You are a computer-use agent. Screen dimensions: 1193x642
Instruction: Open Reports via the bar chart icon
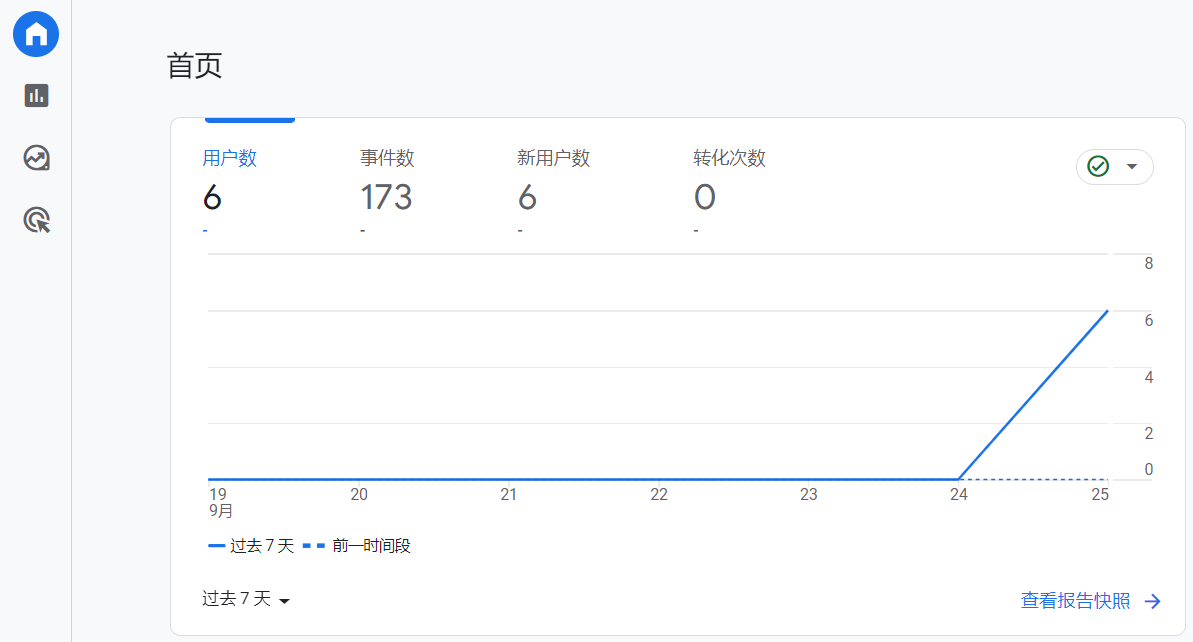click(37, 96)
